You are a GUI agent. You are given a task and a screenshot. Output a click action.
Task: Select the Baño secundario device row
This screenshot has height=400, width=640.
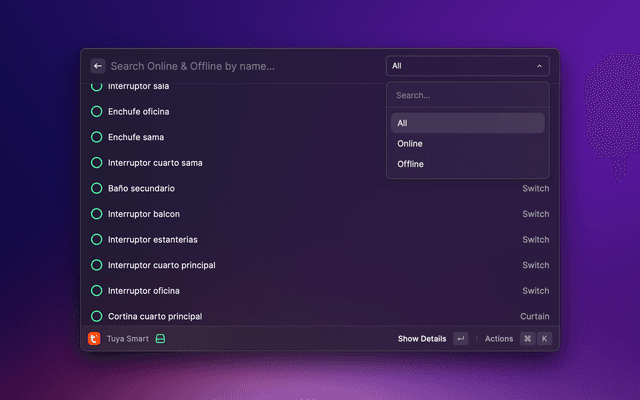pyautogui.click(x=141, y=188)
